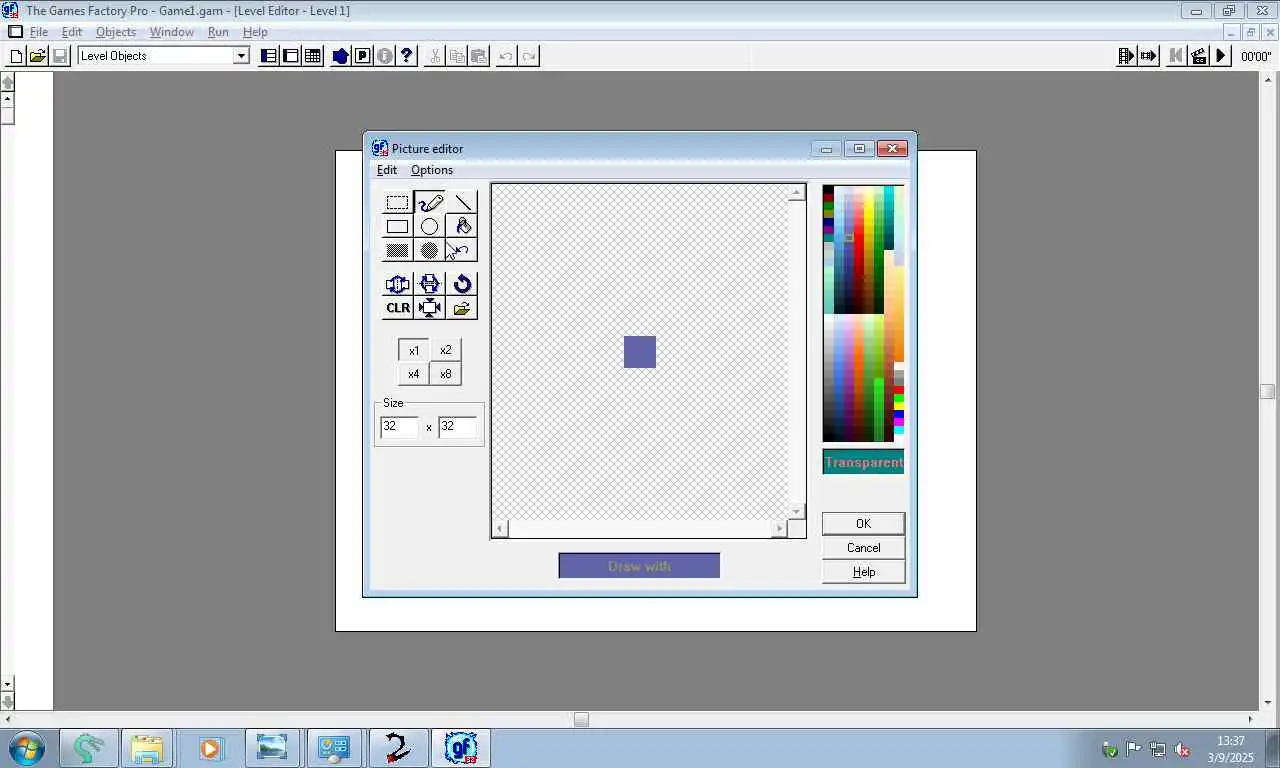
Task: Run the level with small filmstrip icon
Action: [1148, 56]
